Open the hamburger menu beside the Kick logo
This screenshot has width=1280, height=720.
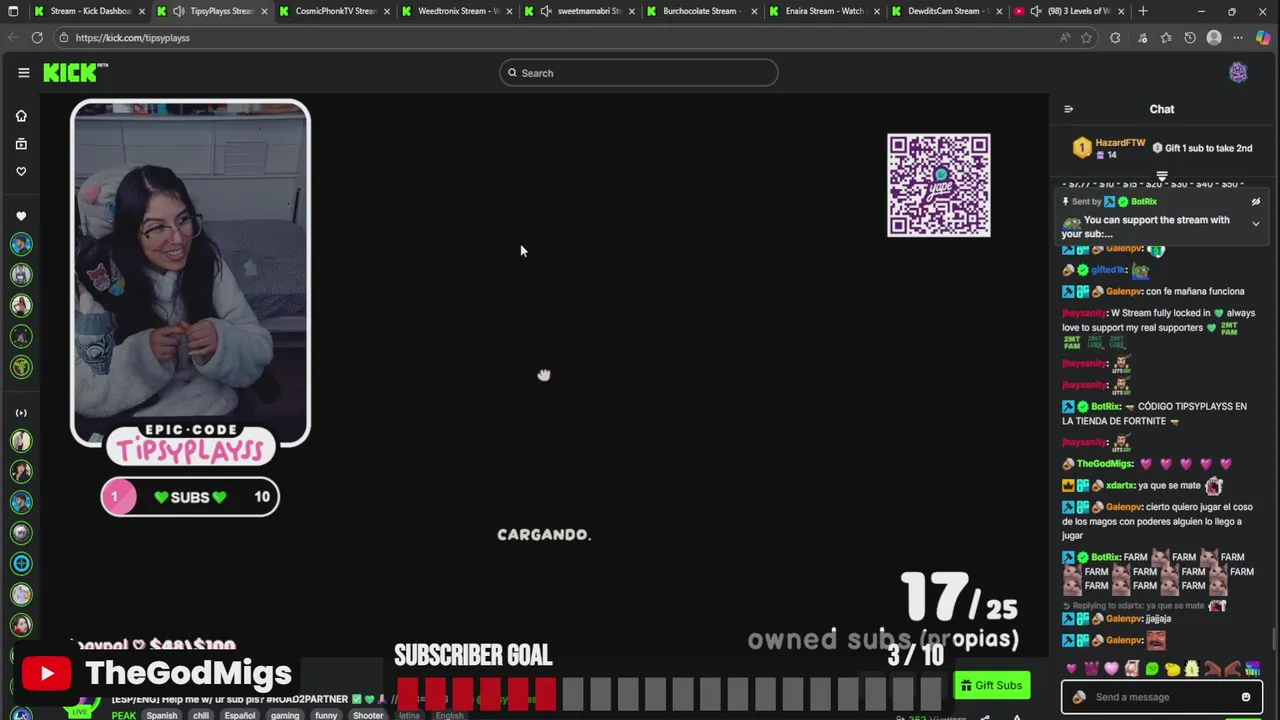24,72
